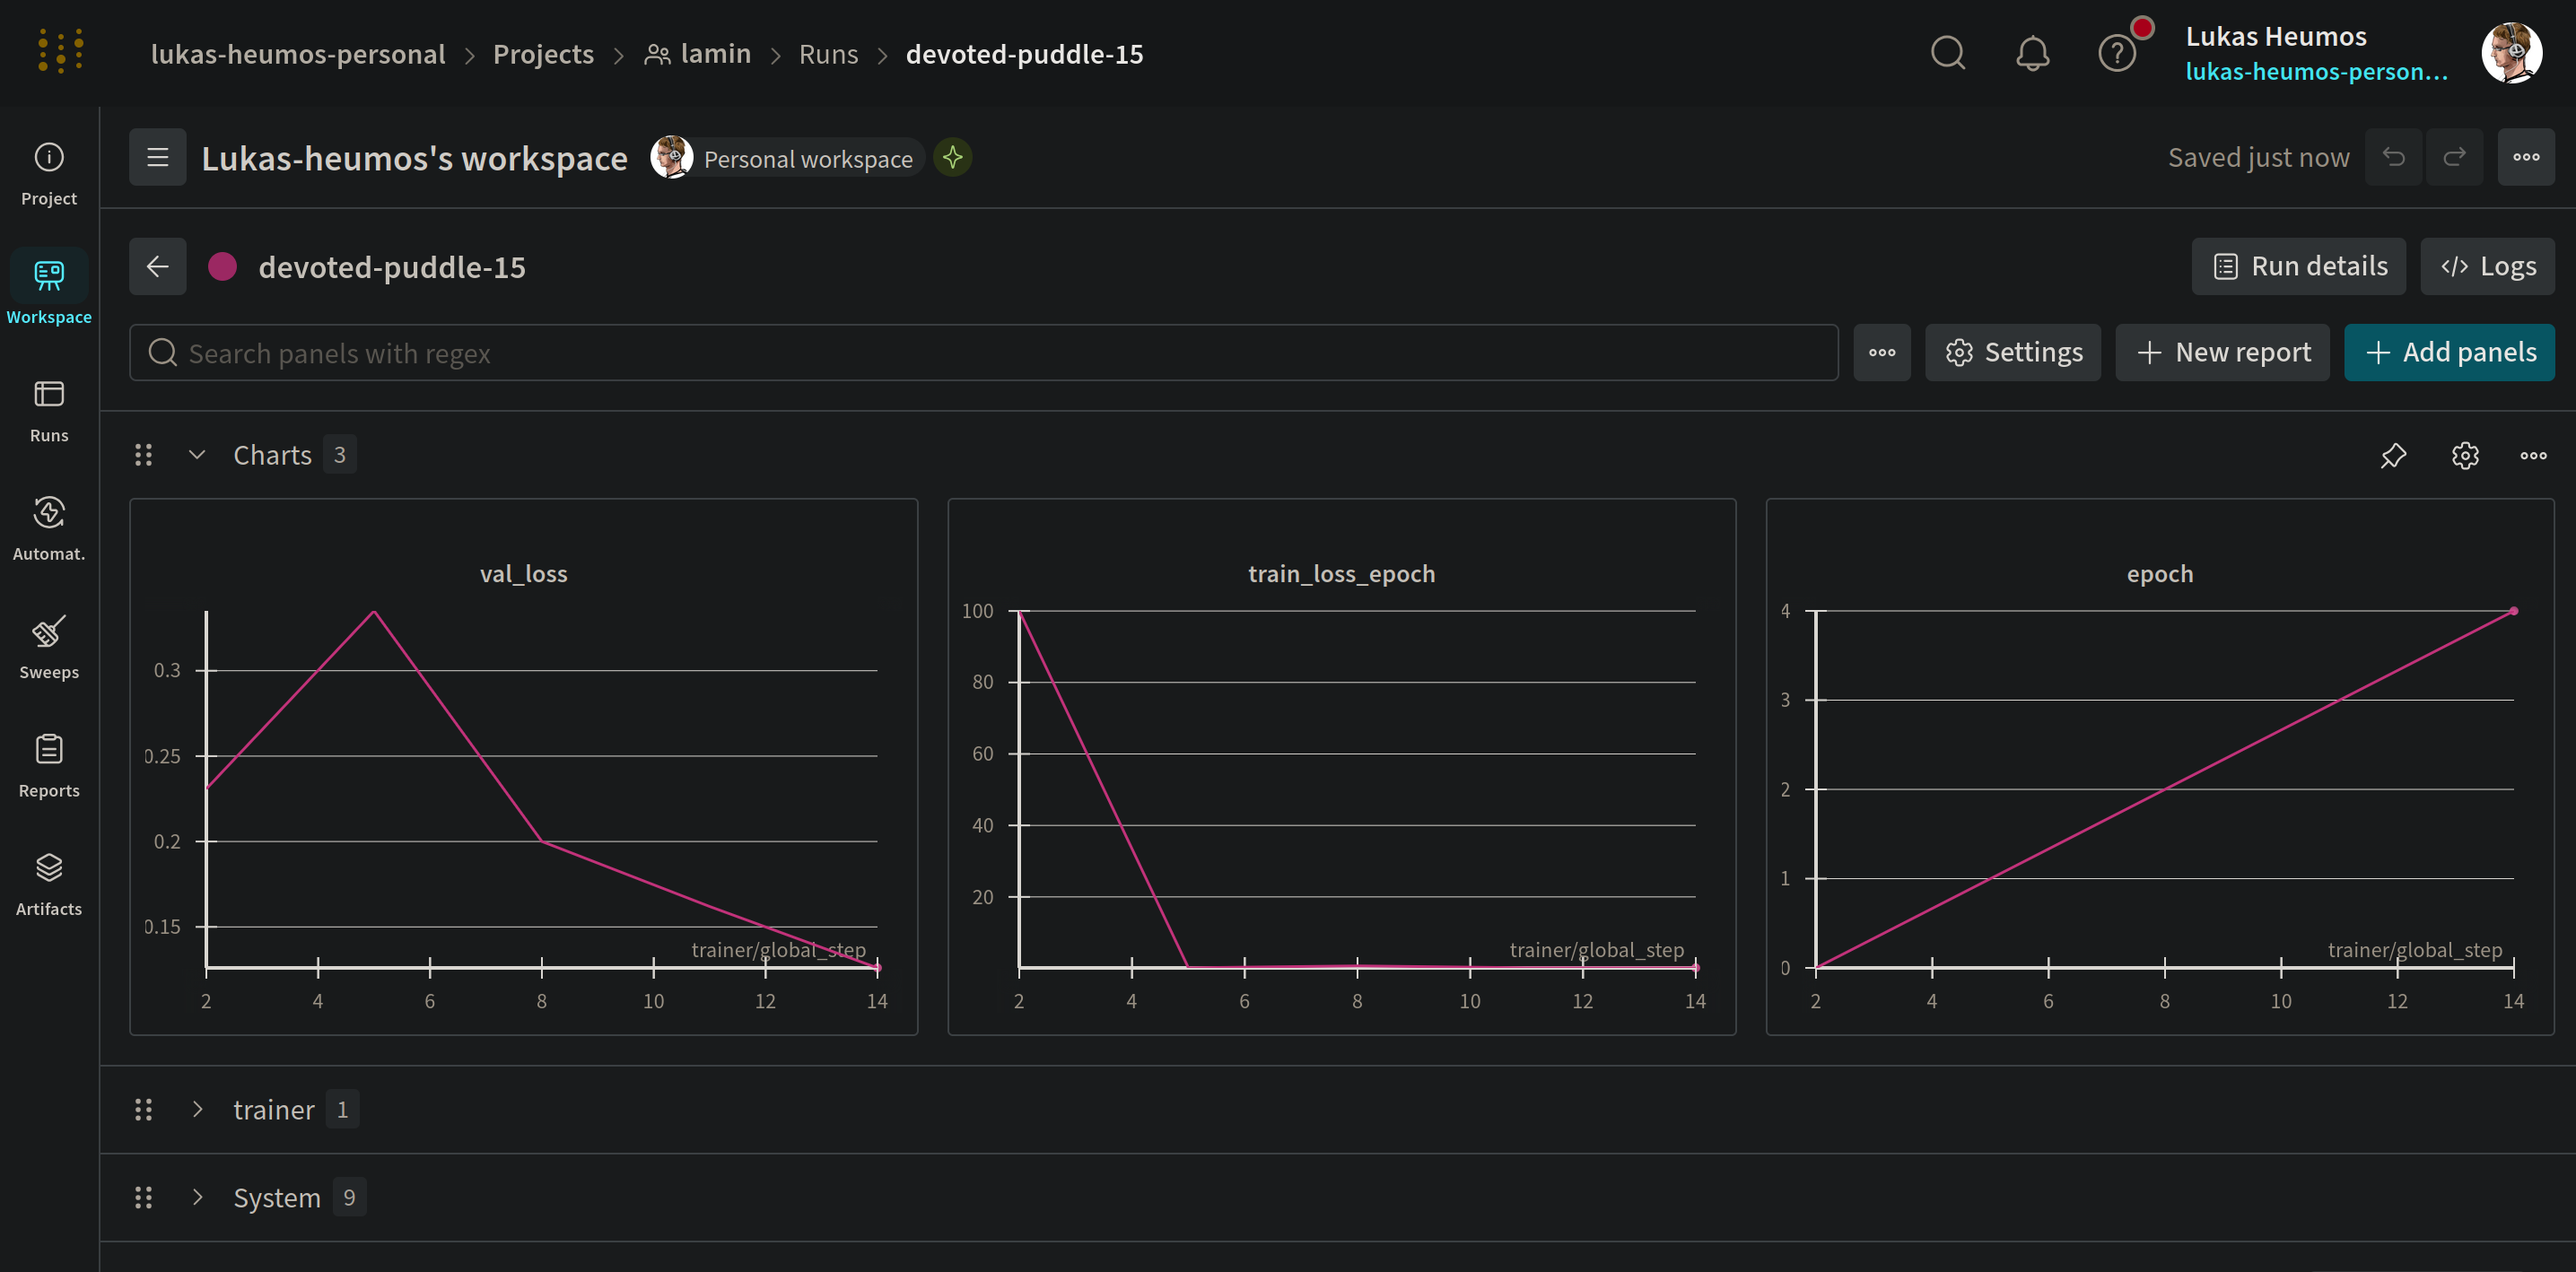Go to Automations in sidebar

click(48, 528)
